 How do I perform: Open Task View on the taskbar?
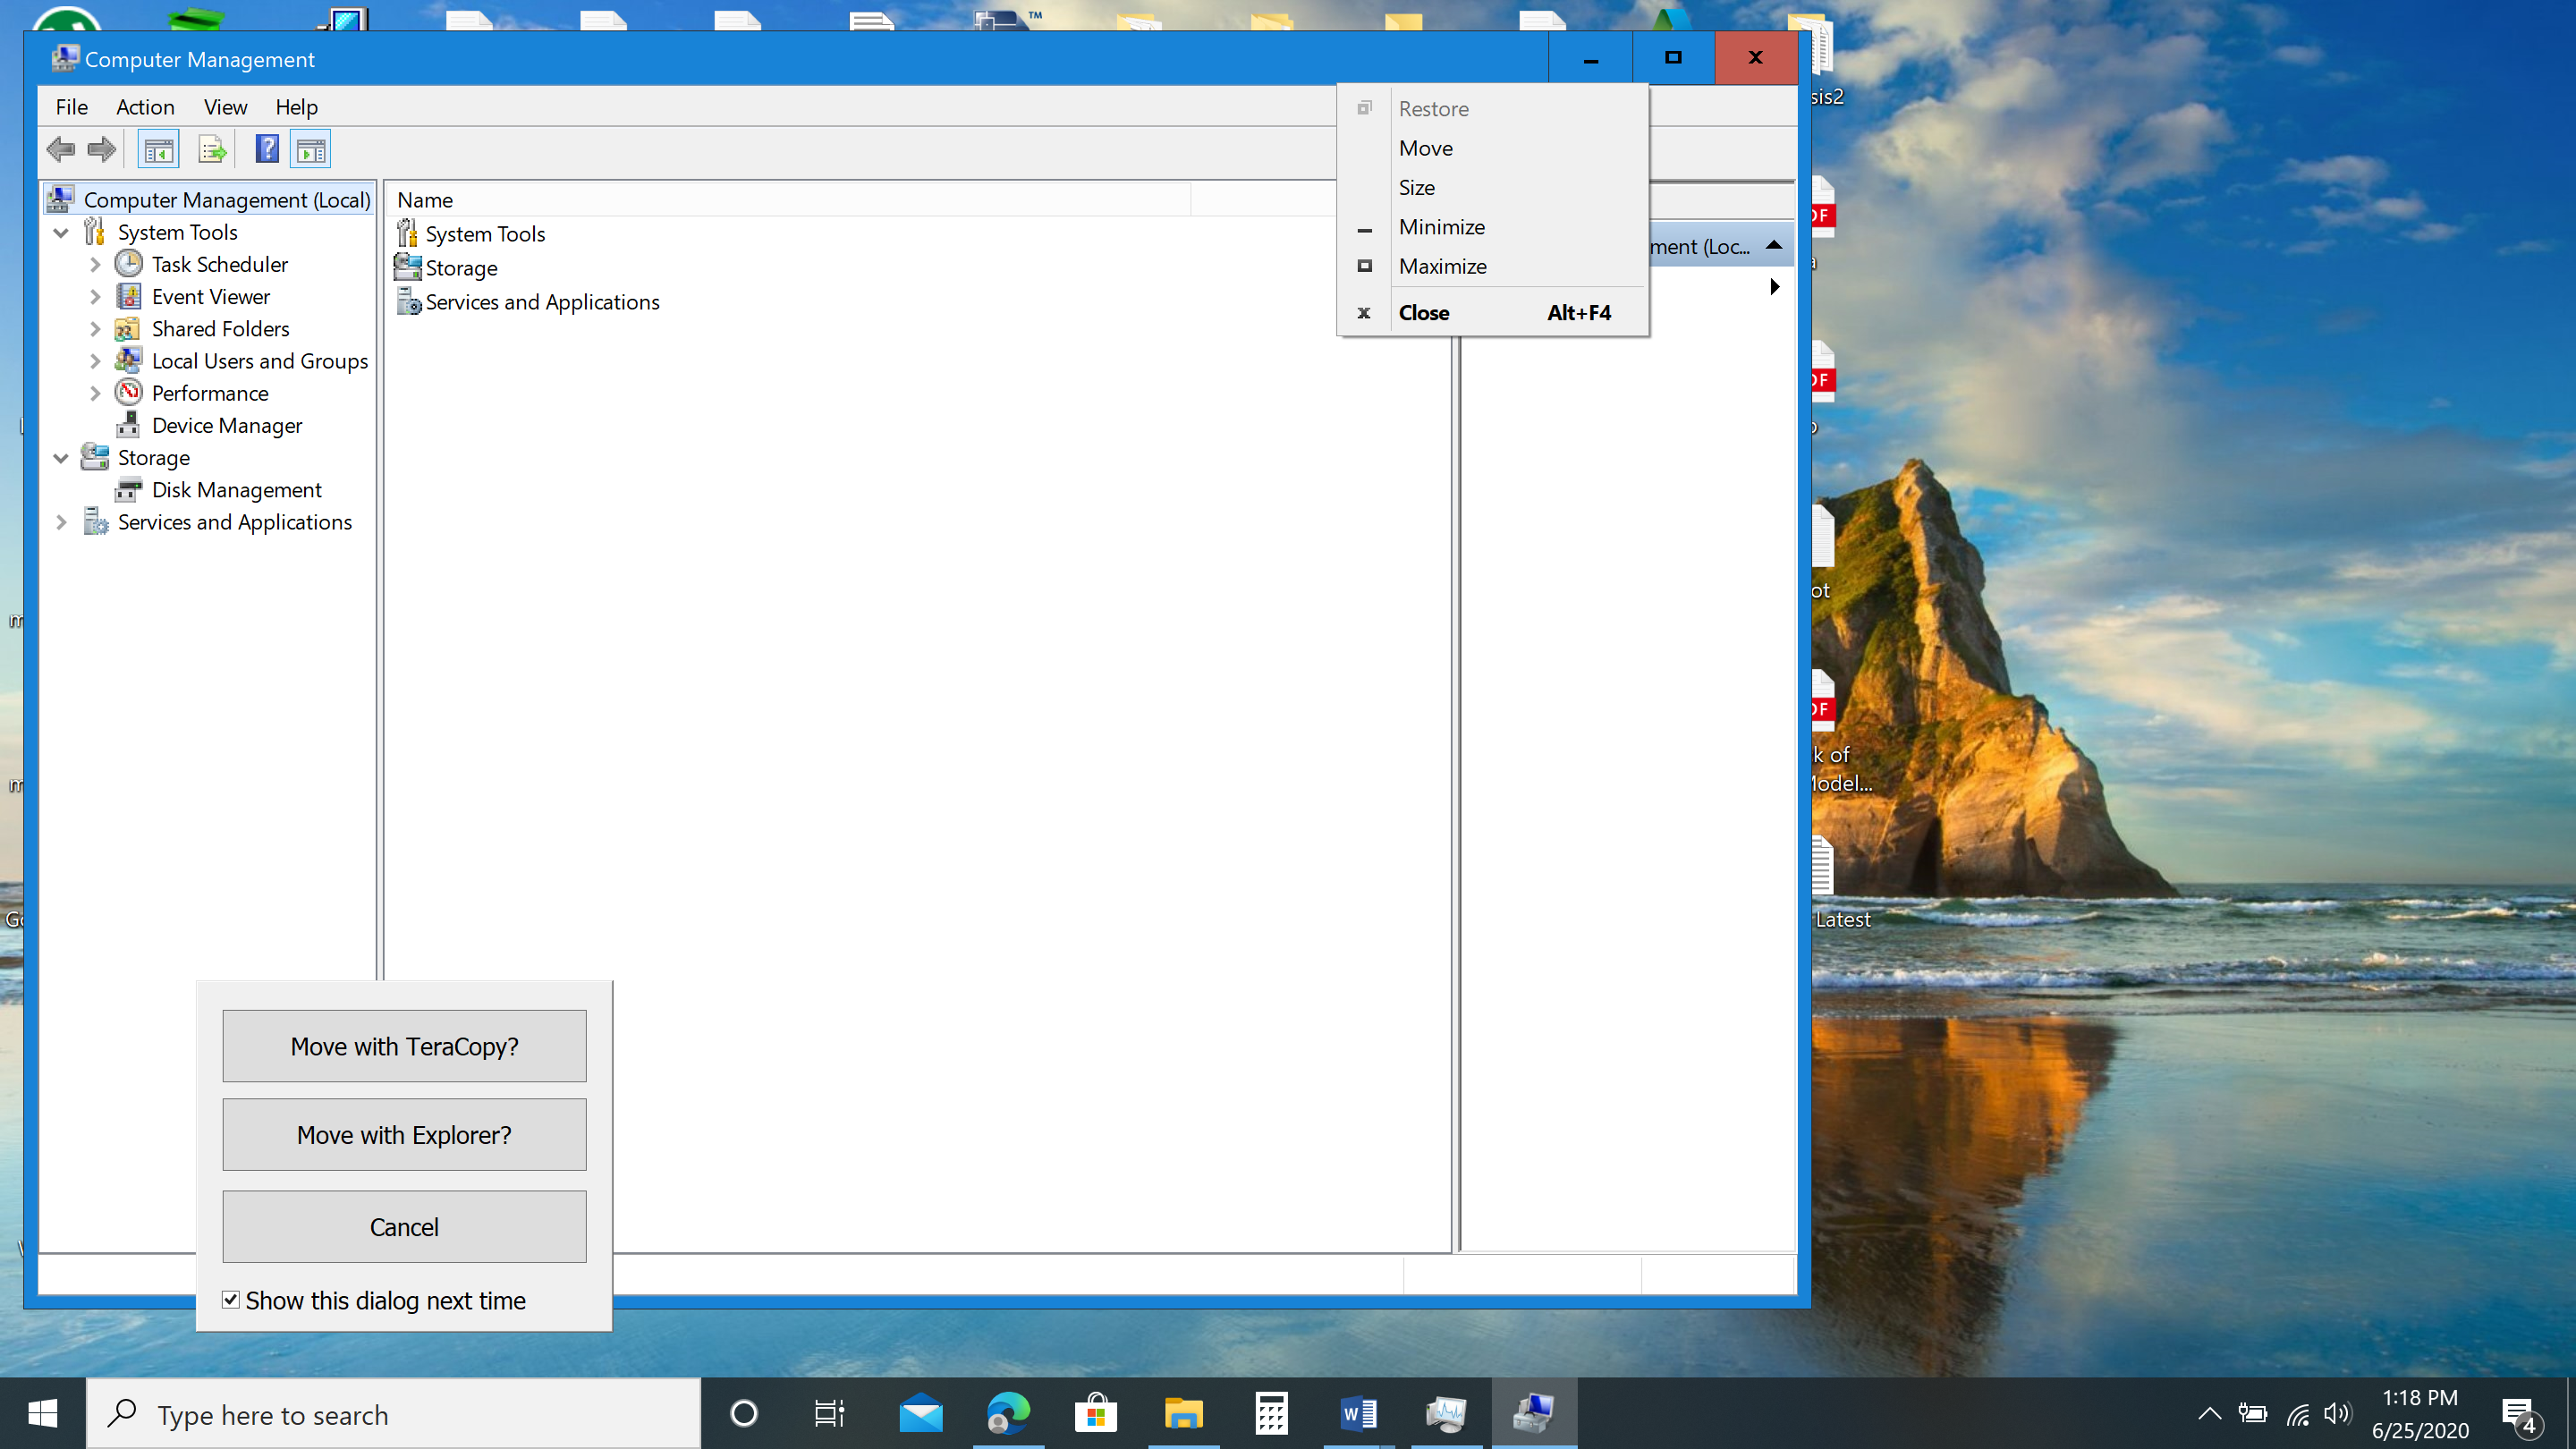point(829,1414)
